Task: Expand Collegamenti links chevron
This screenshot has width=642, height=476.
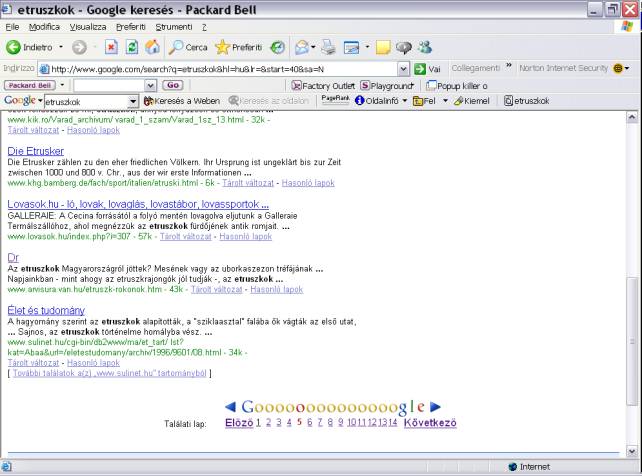Action: (509, 65)
